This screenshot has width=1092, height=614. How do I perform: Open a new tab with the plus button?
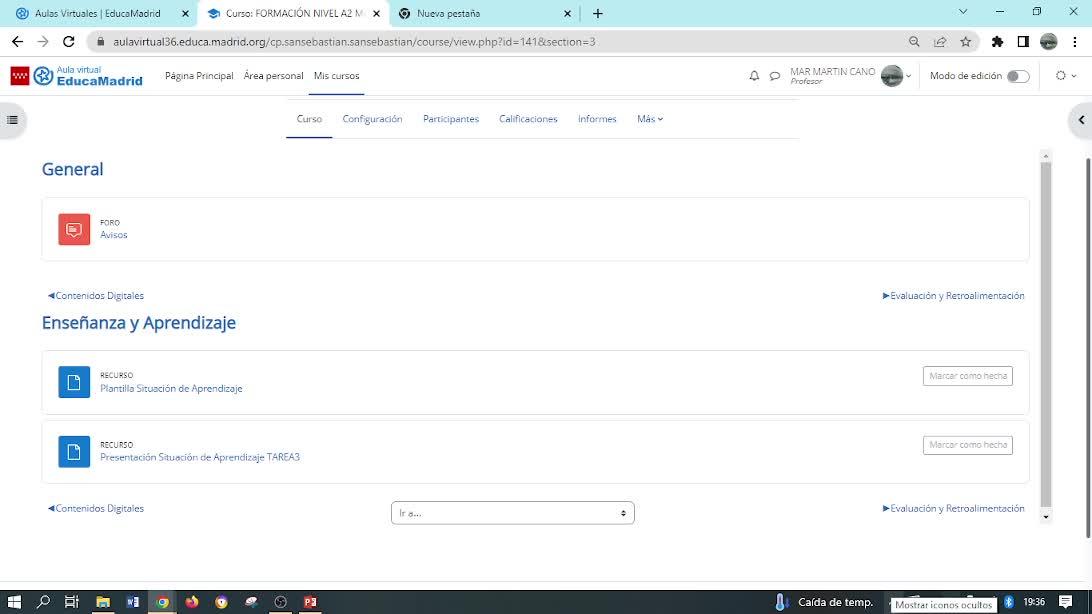tap(598, 13)
